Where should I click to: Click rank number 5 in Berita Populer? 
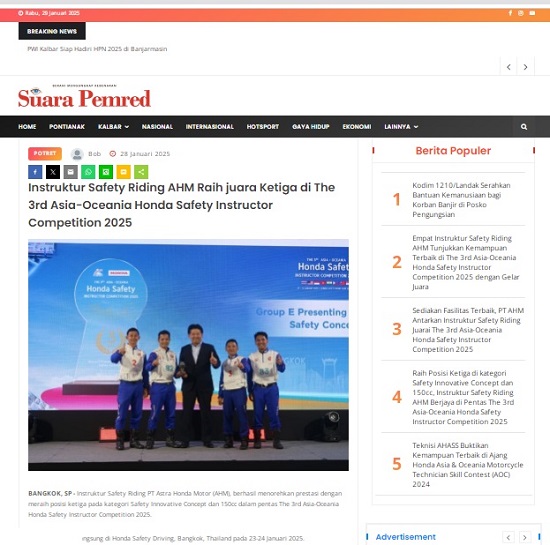coord(397,464)
